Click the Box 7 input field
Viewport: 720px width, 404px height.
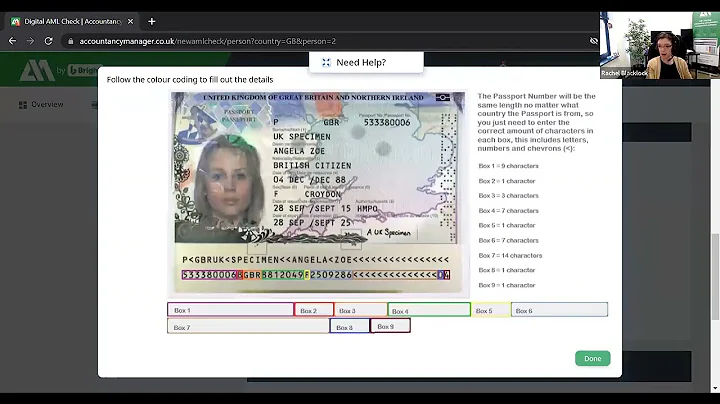(248, 326)
